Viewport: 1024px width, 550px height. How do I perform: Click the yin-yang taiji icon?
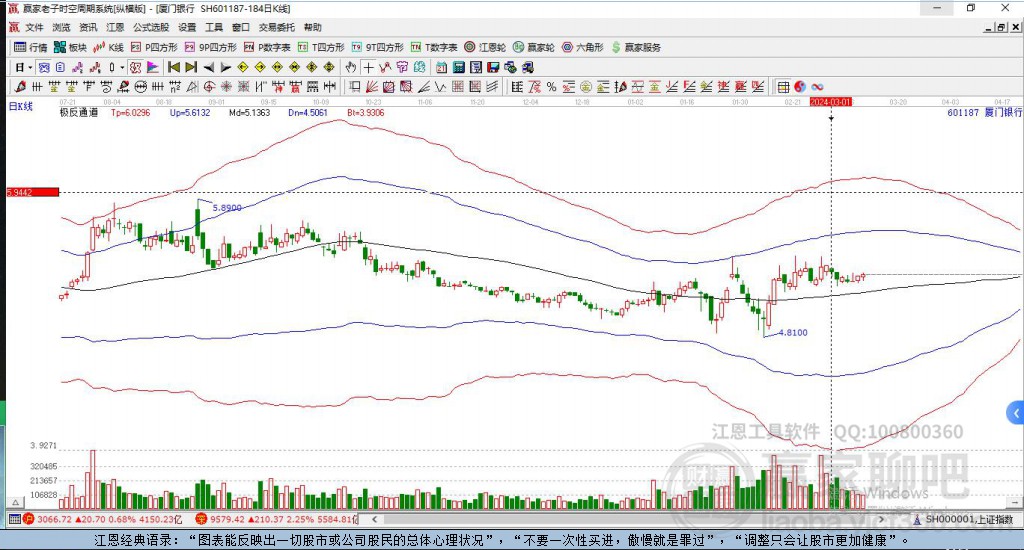click(799, 87)
